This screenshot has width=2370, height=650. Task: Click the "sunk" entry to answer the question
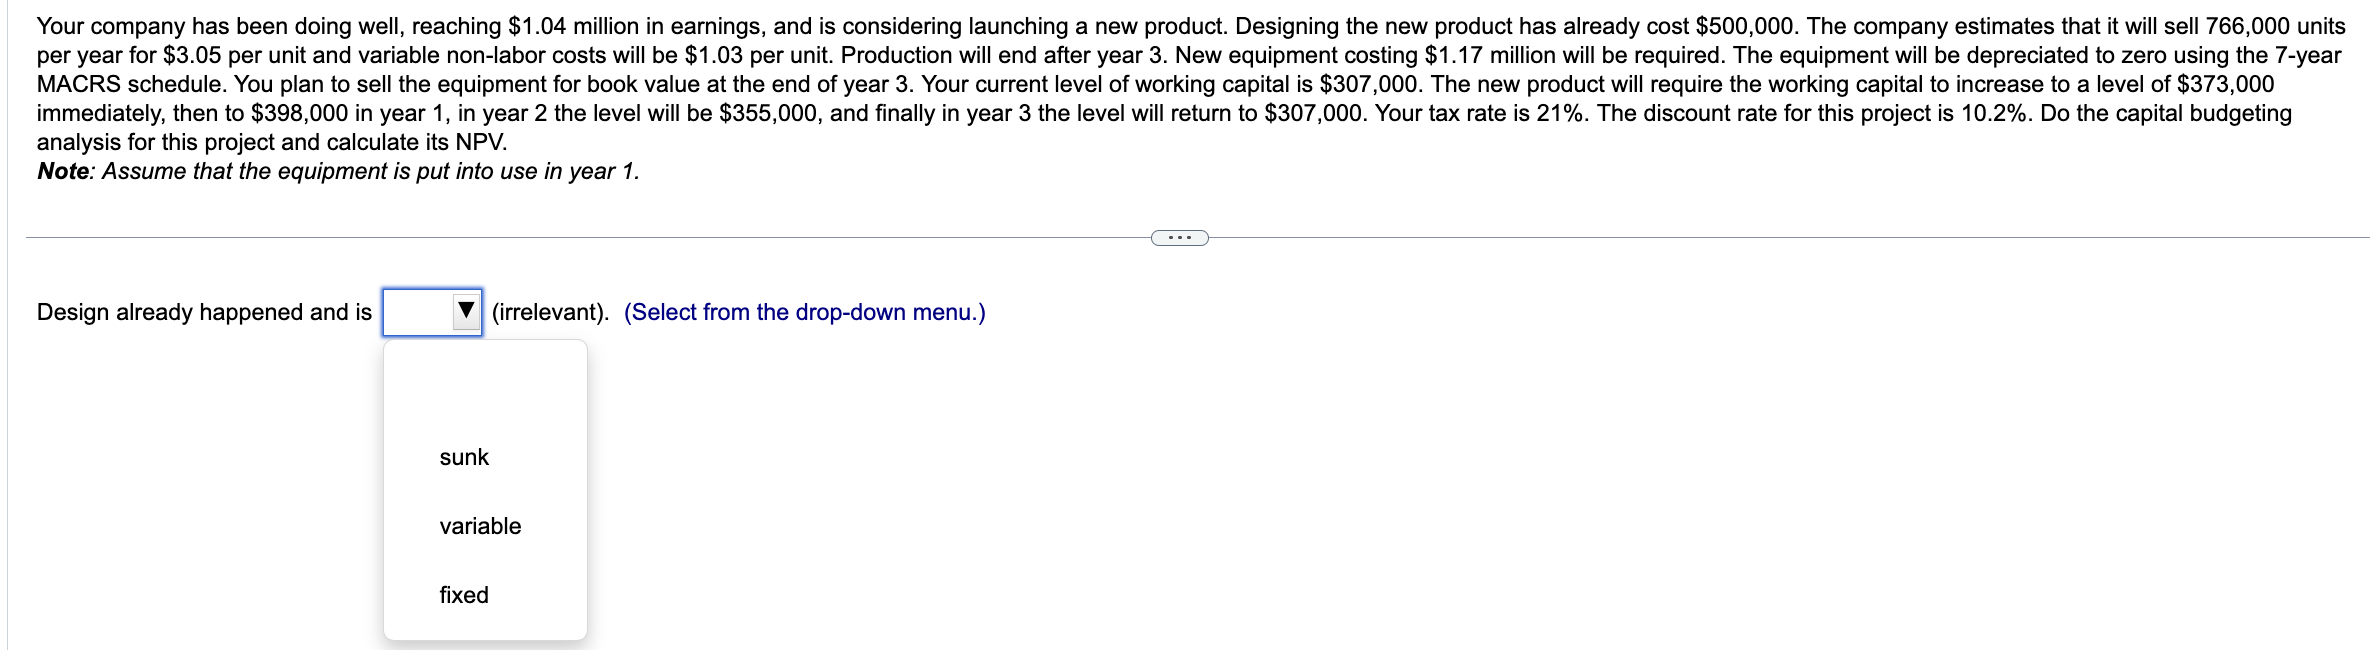tap(463, 457)
